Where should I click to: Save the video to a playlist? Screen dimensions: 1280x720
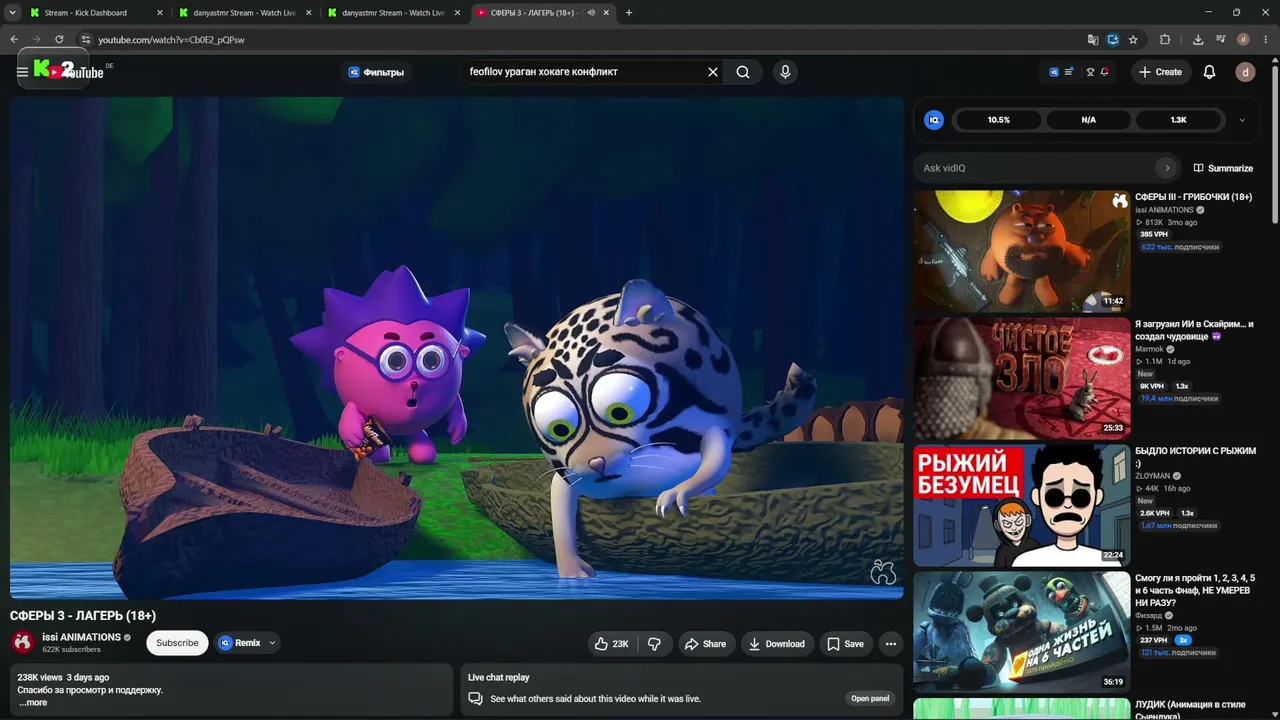[845, 644]
